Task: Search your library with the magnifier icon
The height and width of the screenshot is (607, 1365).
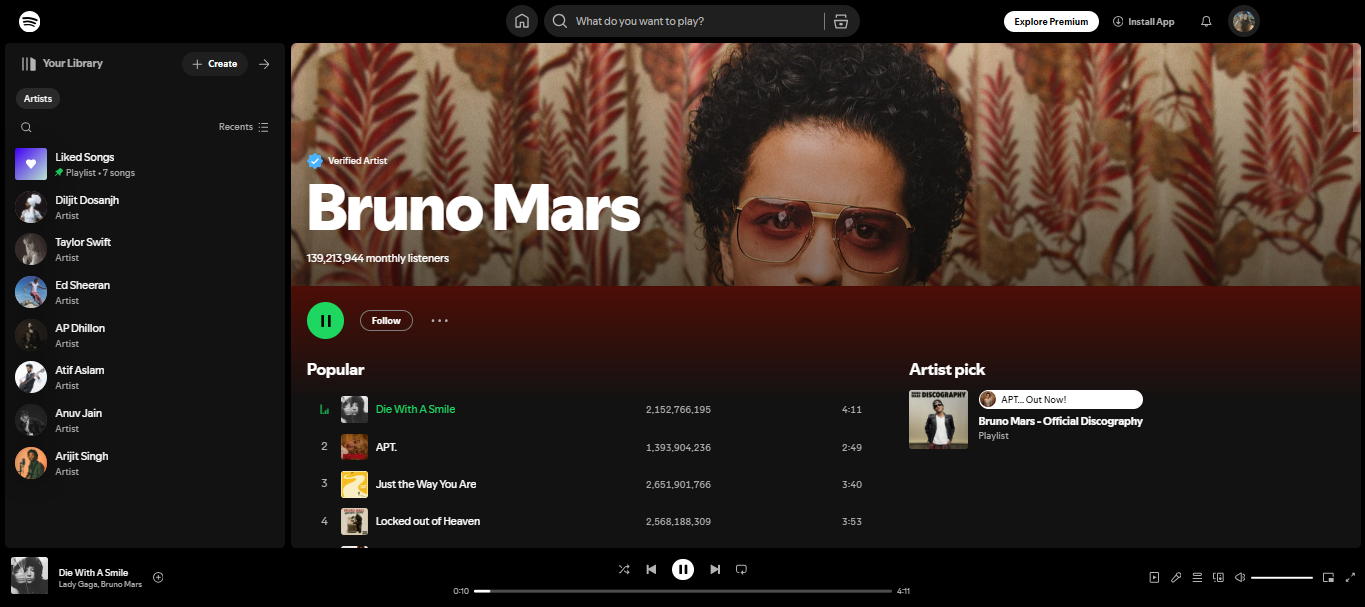Action: point(26,127)
